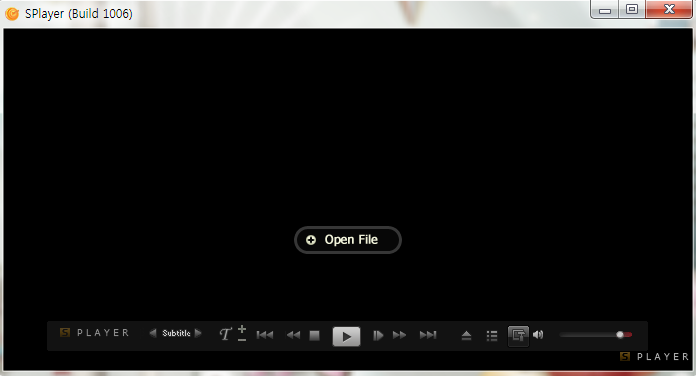Click the eject icon to open media
The image size is (696, 376).
click(x=466, y=336)
